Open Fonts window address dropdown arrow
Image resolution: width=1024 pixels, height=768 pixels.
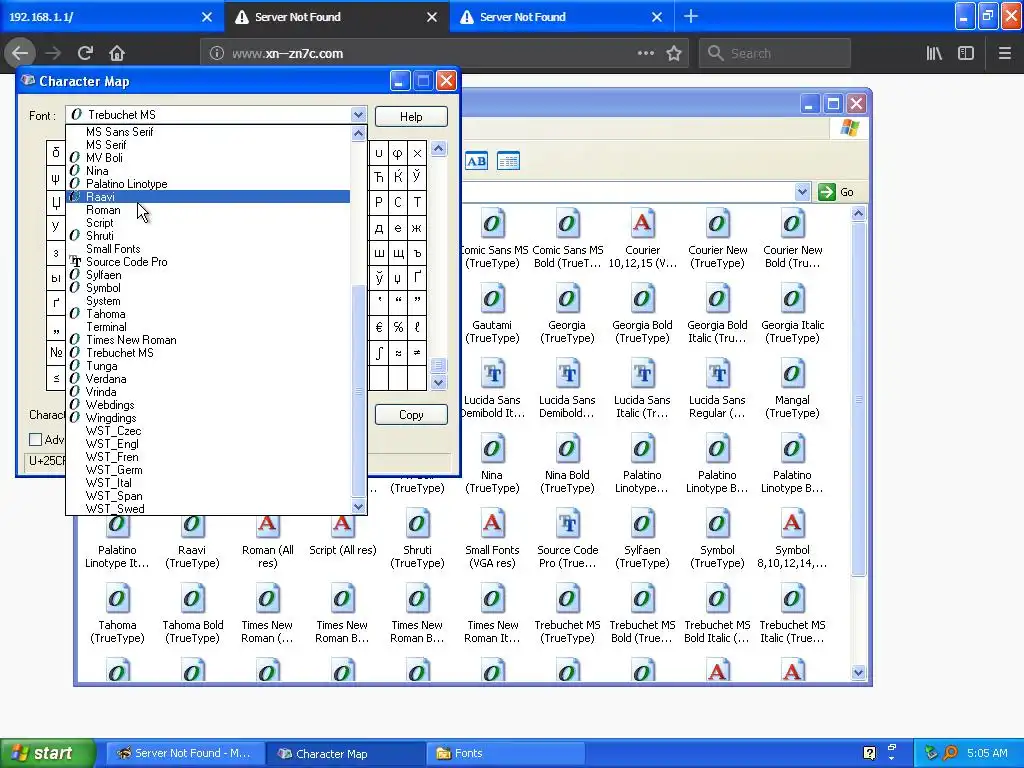802,192
